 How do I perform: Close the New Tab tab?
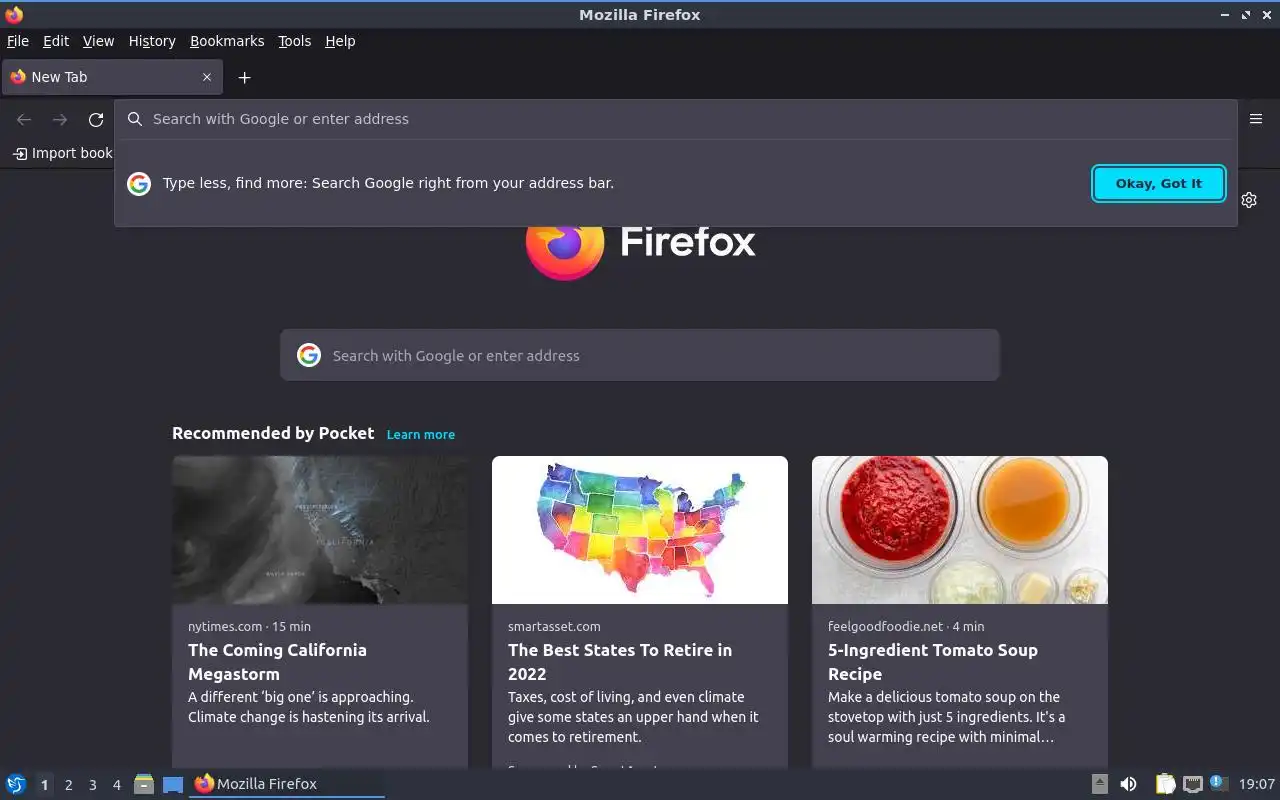207,77
